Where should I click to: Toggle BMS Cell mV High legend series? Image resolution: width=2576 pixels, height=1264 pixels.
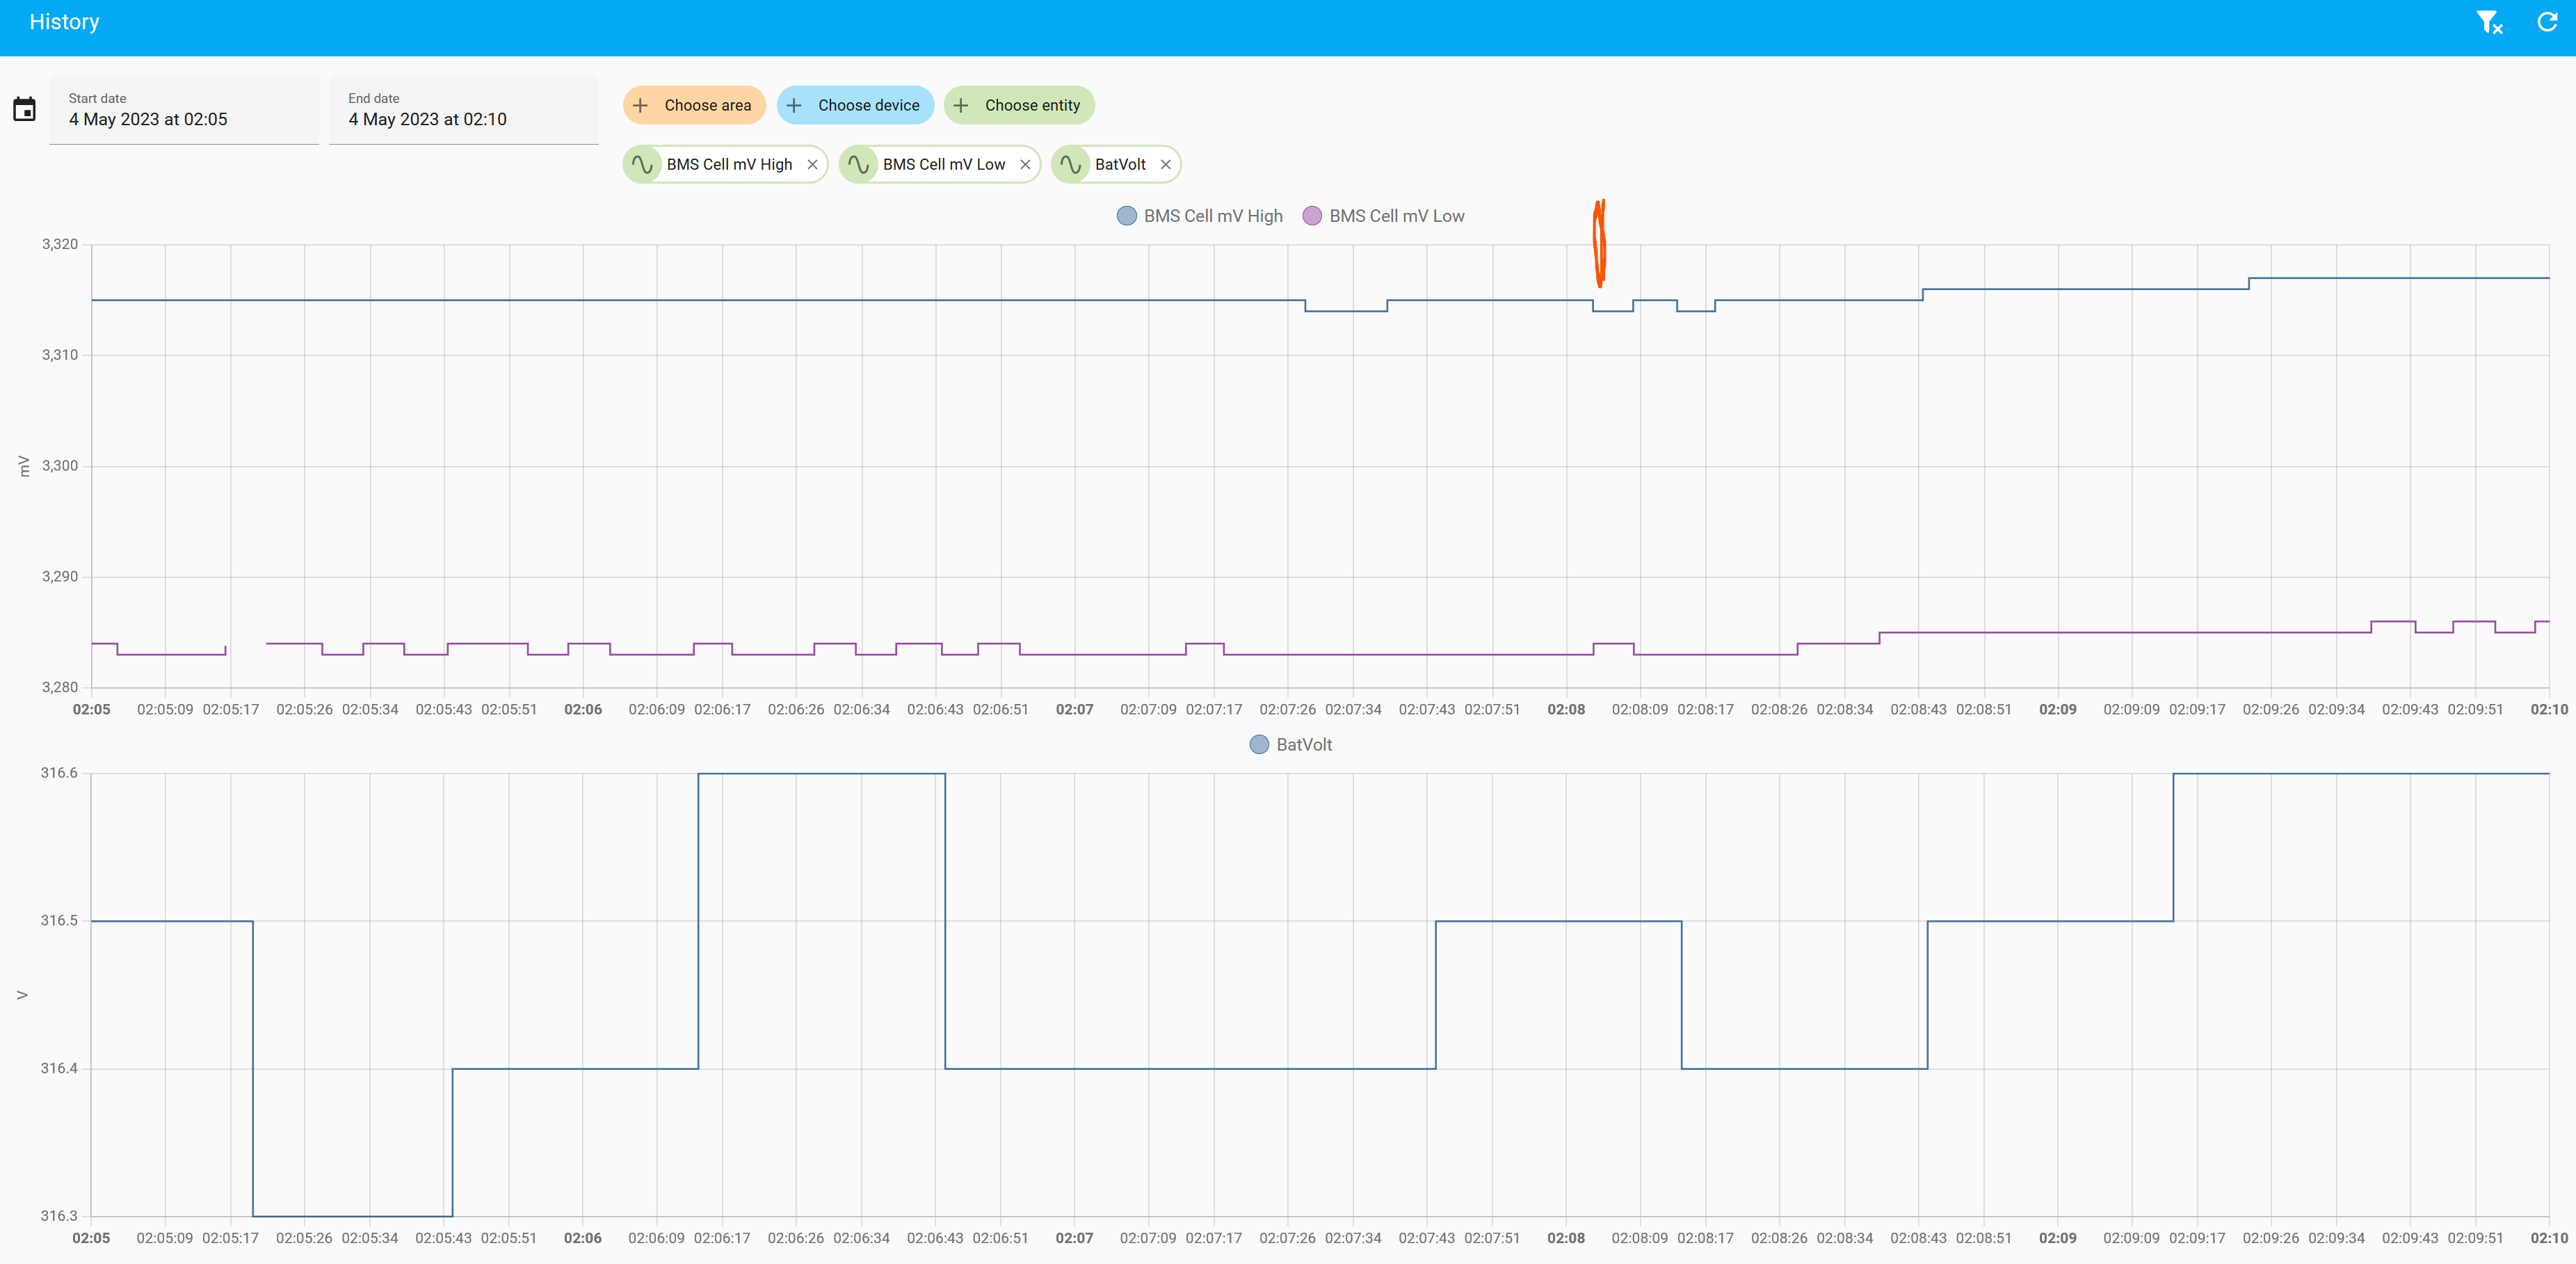(1212, 216)
